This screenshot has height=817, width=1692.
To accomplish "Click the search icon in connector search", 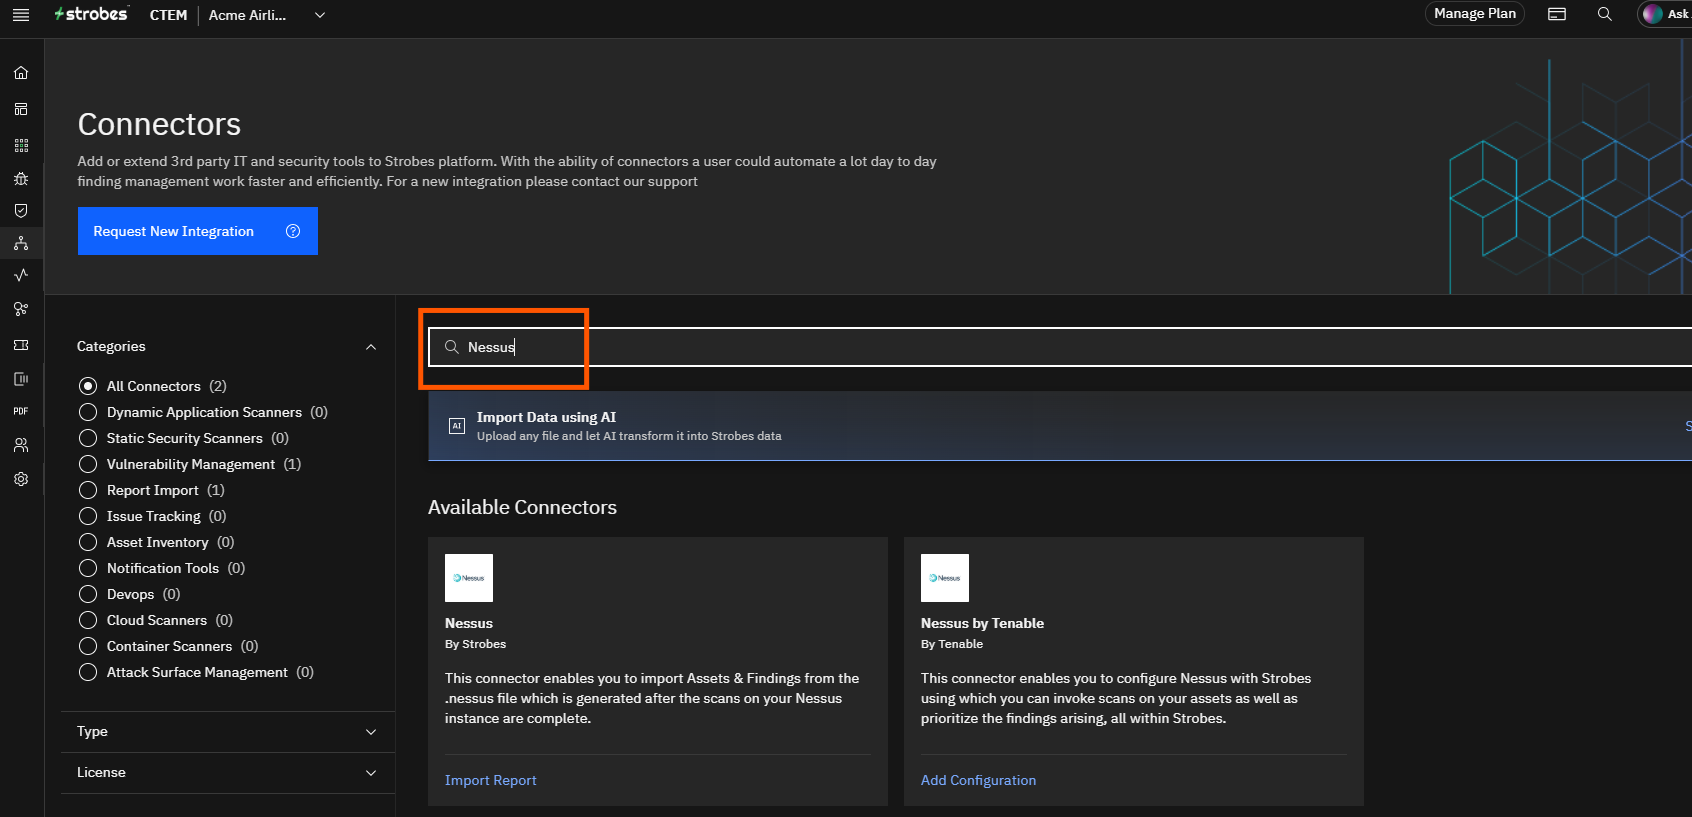I will 452,347.
